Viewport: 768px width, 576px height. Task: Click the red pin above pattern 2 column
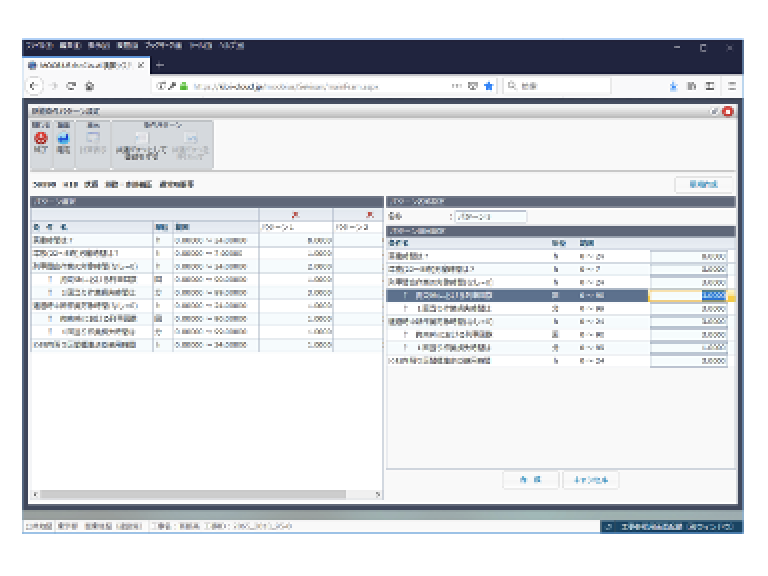pyautogui.click(x=370, y=215)
